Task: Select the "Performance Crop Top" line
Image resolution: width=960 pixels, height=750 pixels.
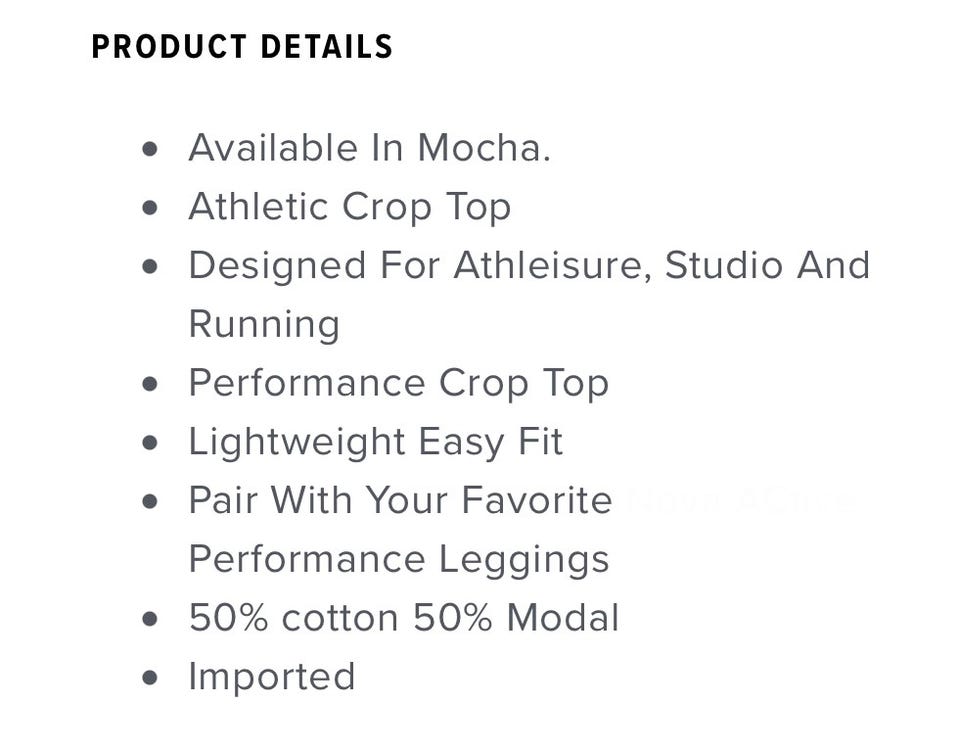Action: point(398,383)
